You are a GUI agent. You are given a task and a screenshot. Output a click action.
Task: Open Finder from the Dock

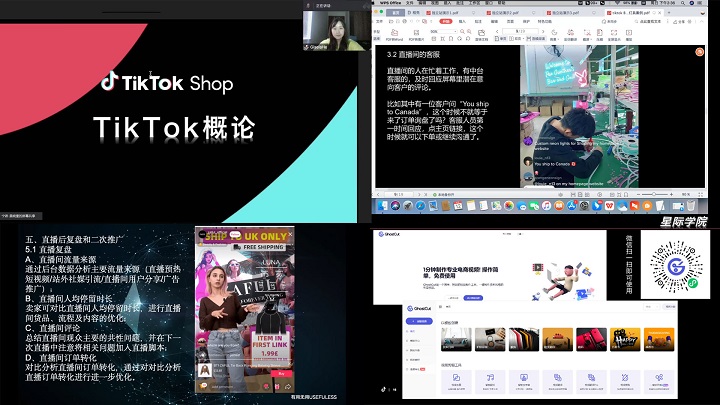[382, 206]
